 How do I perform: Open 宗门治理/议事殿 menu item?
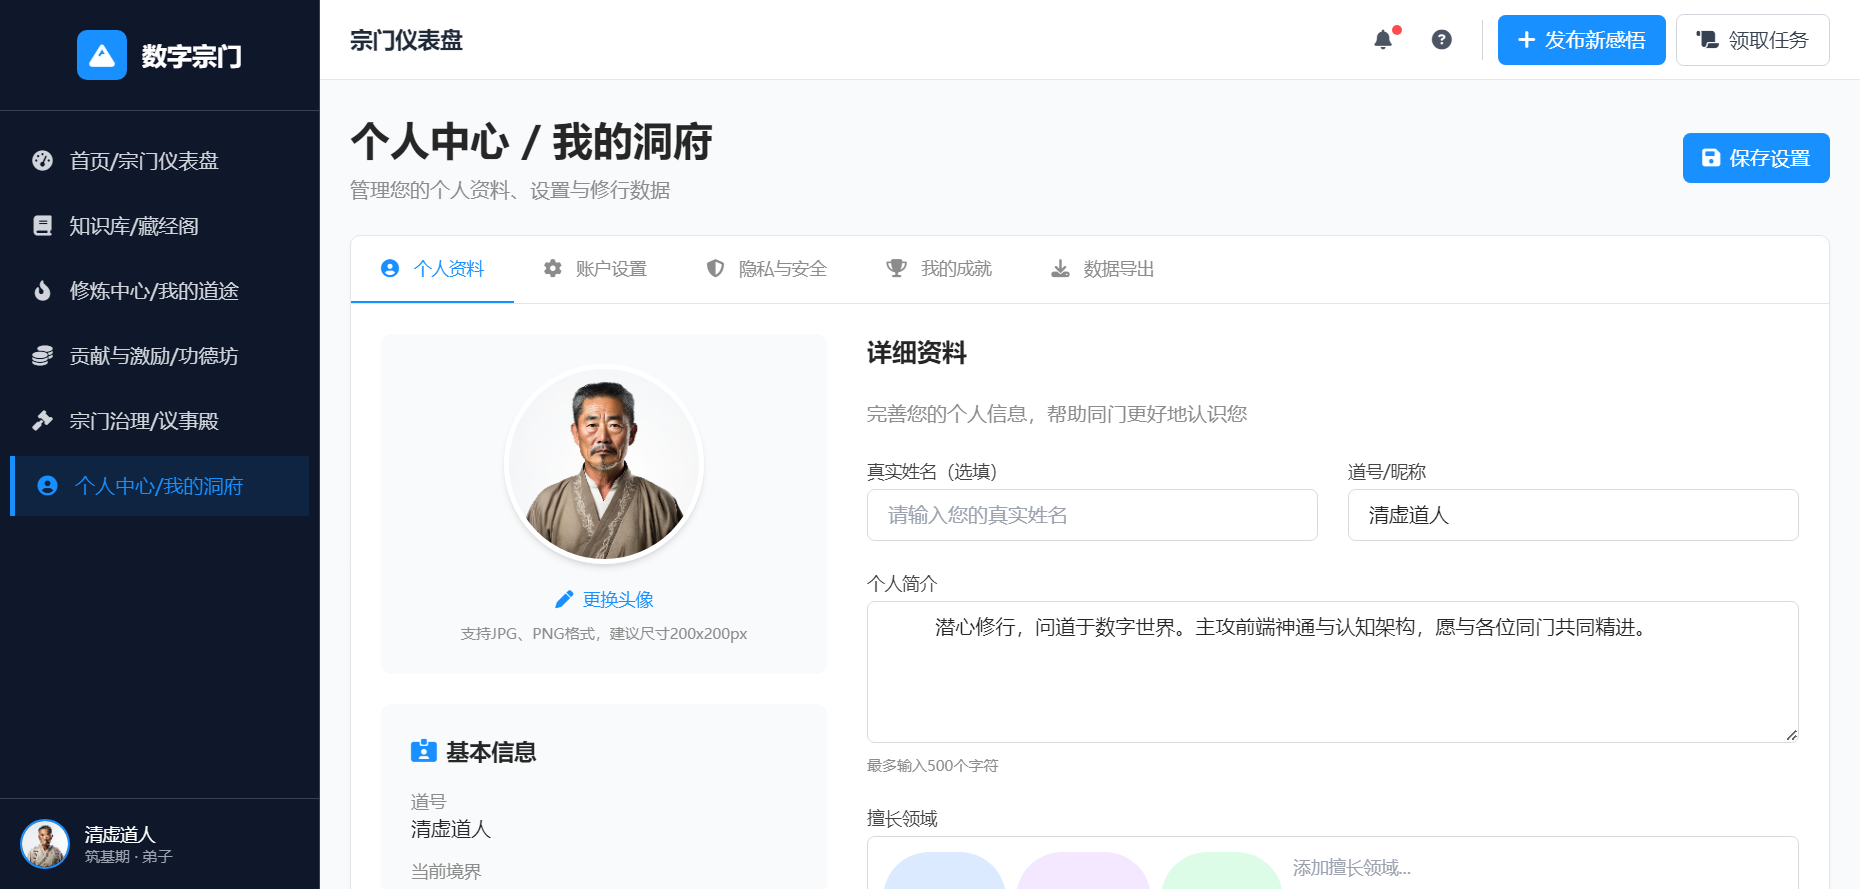pyautogui.click(x=160, y=420)
